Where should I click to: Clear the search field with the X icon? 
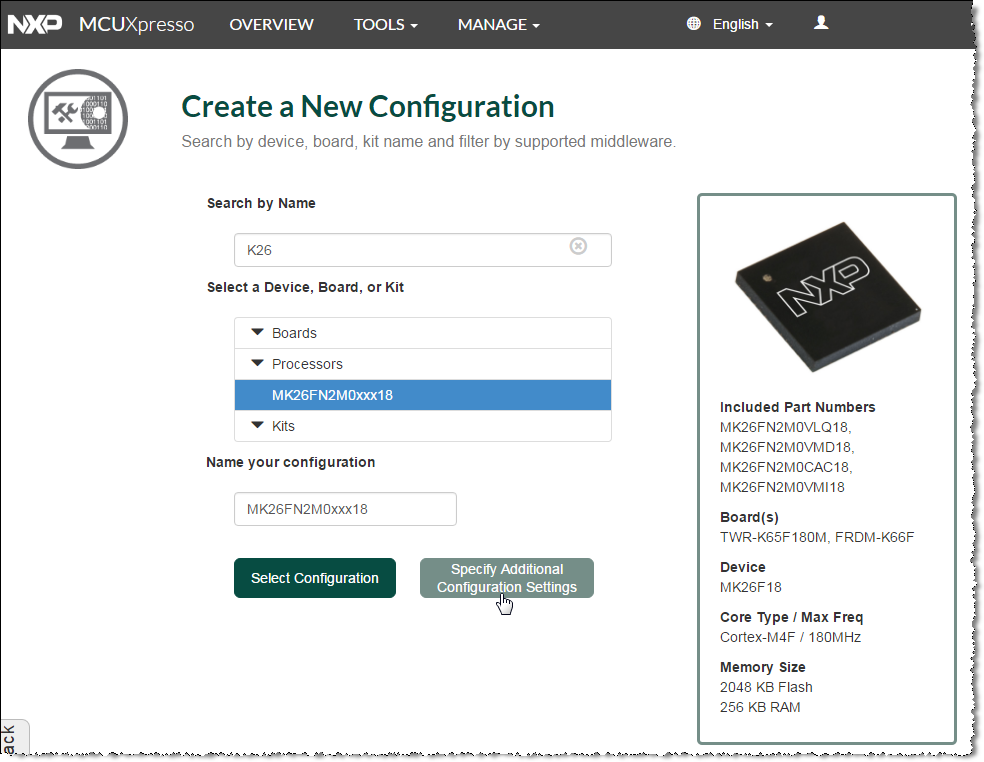pos(578,246)
